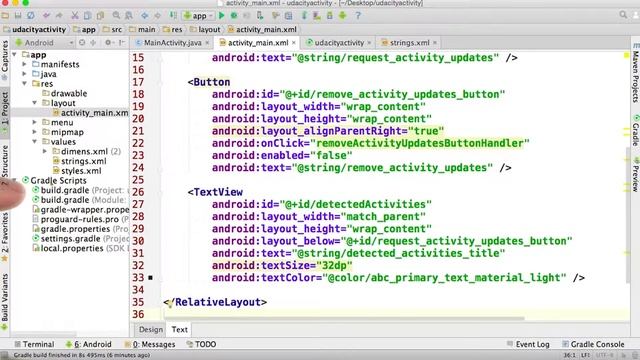Click the Search Everywhere magnifier icon
This screenshot has height=360, width=640.
coord(623,15)
